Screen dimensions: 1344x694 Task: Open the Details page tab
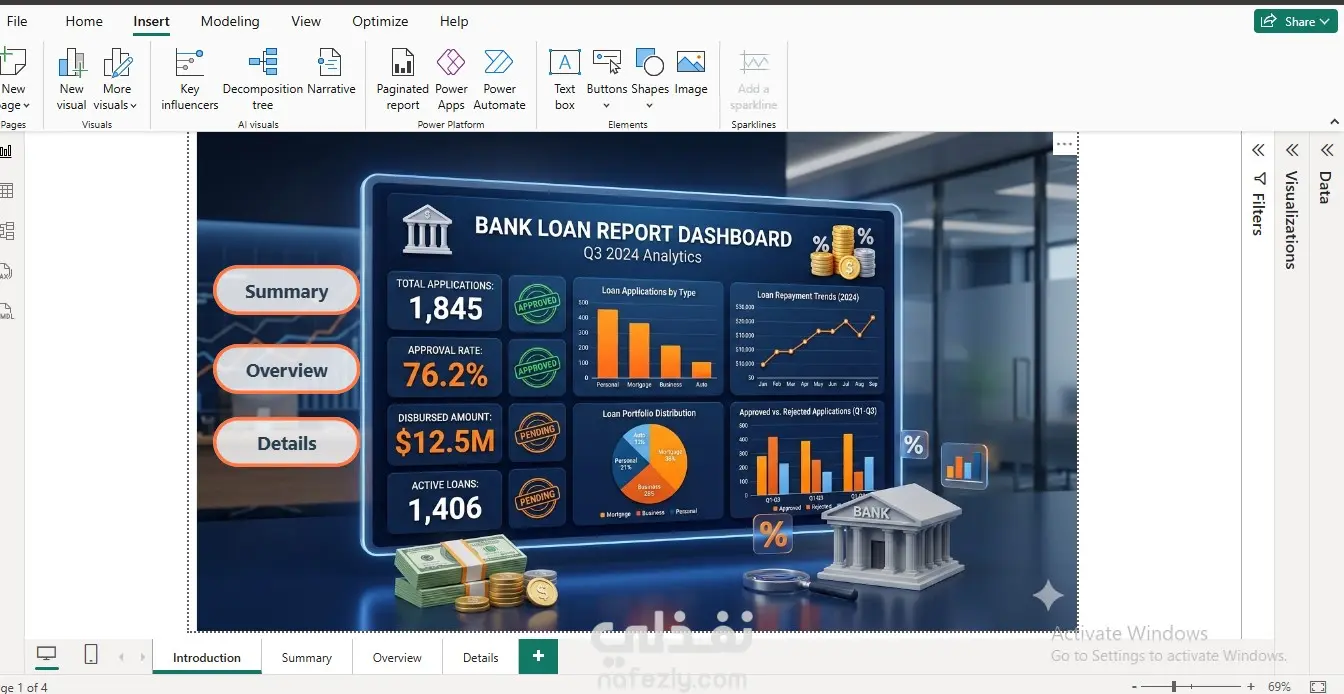click(480, 657)
